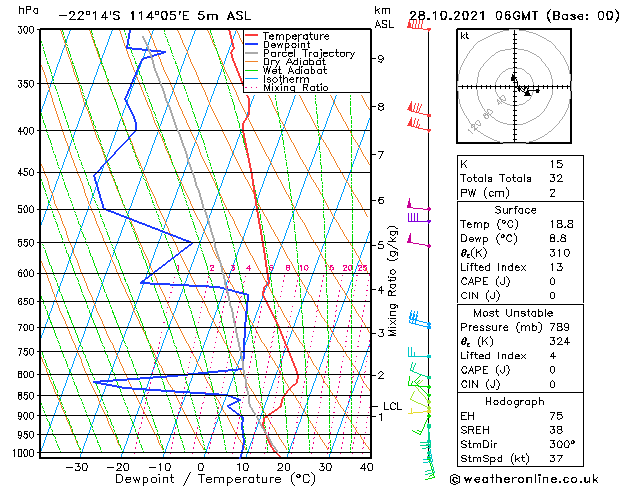The height and width of the screenshot is (486, 629).
Task: Click the Surface theta-e value 310
Action: coord(560,253)
